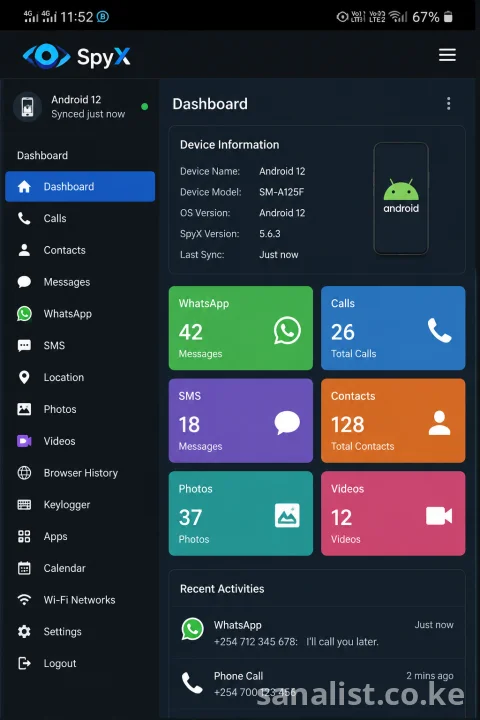Open Wi-Fi Networks page
480x720 pixels.
pos(80,600)
